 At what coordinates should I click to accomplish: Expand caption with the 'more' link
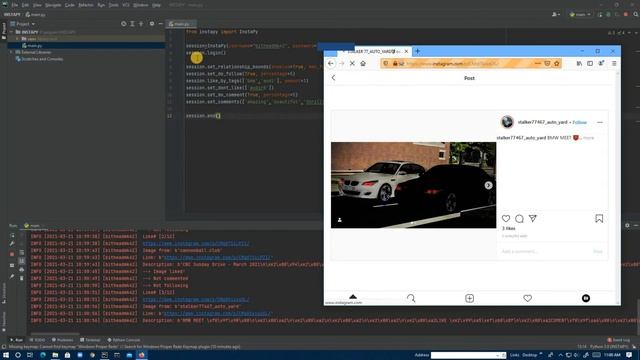click(588, 138)
